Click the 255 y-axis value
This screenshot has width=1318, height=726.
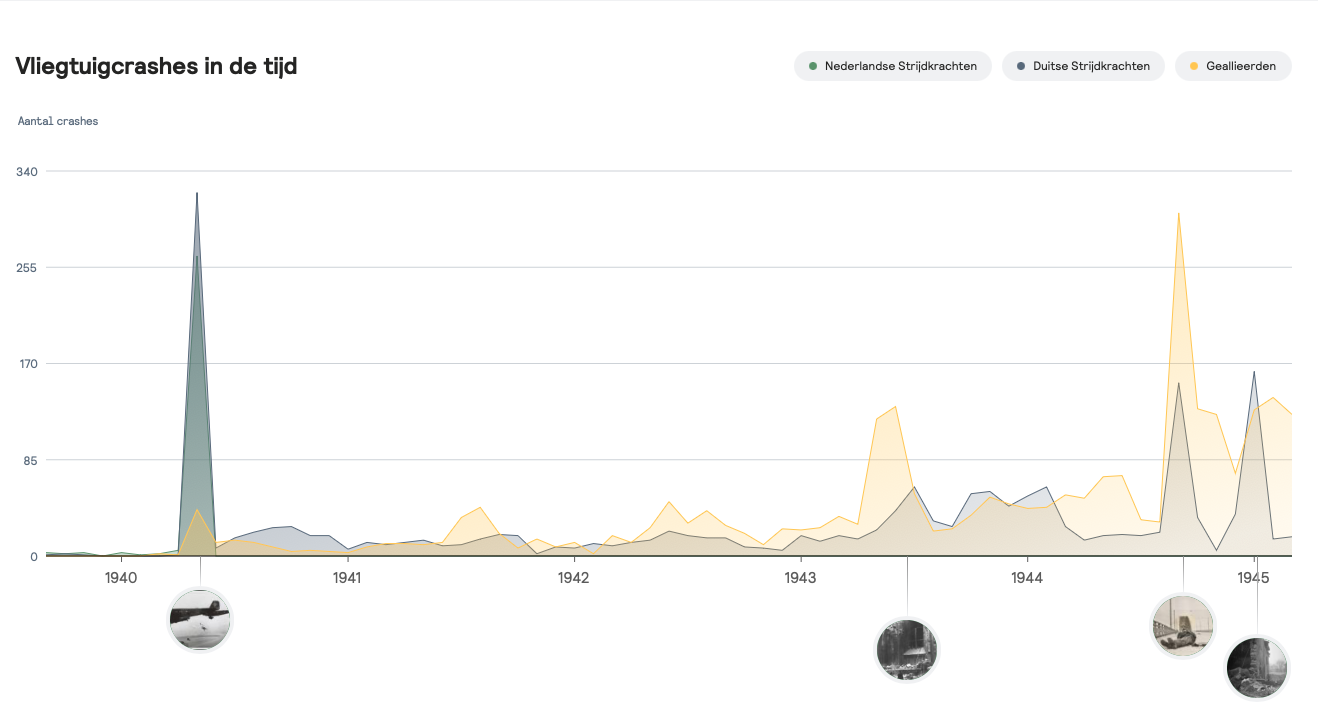tap(27, 268)
